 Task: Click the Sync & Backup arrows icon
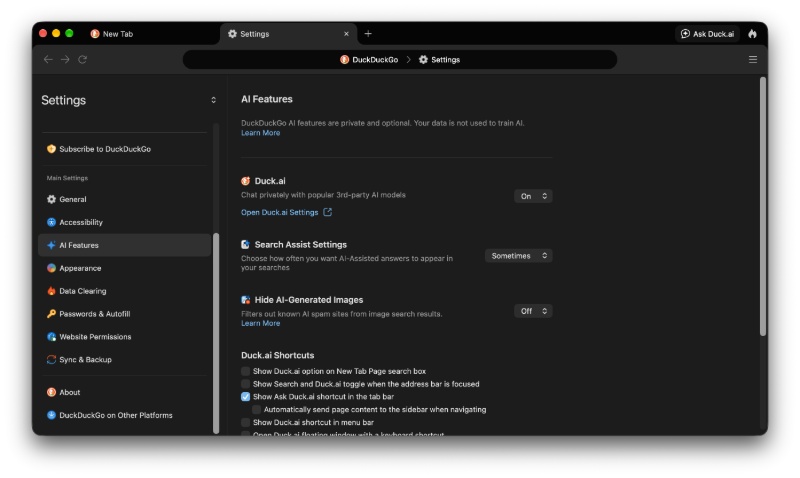(52, 360)
